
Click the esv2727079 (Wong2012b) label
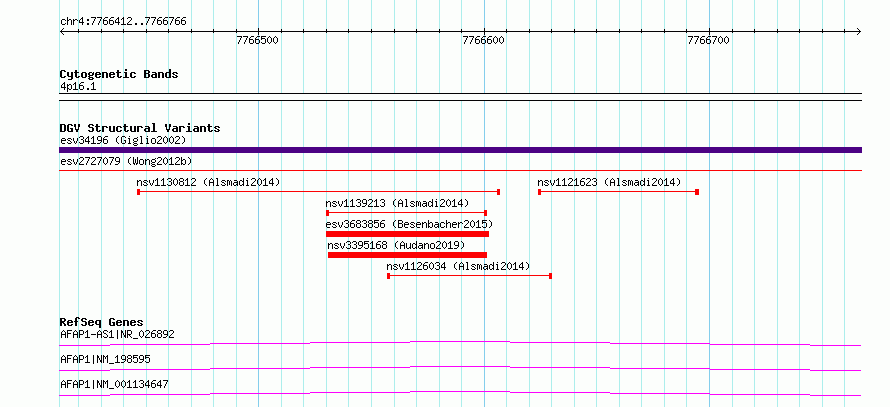(x=126, y=161)
